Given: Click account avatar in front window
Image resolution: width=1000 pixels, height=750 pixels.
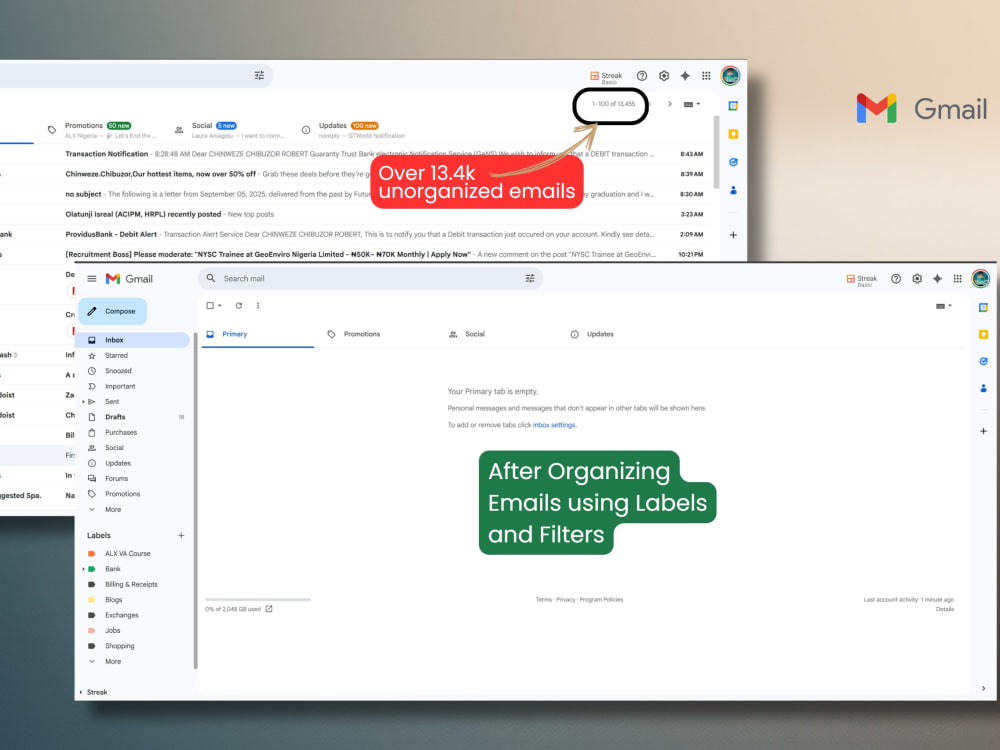Looking at the screenshot, I should [980, 279].
